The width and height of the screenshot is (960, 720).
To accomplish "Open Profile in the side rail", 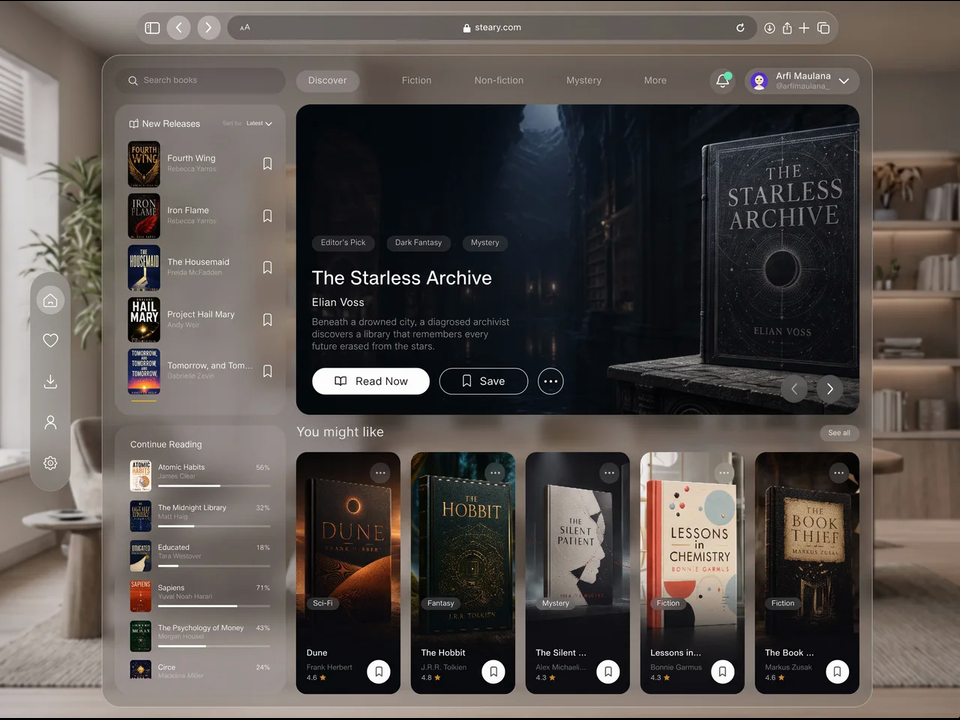I will (50, 422).
